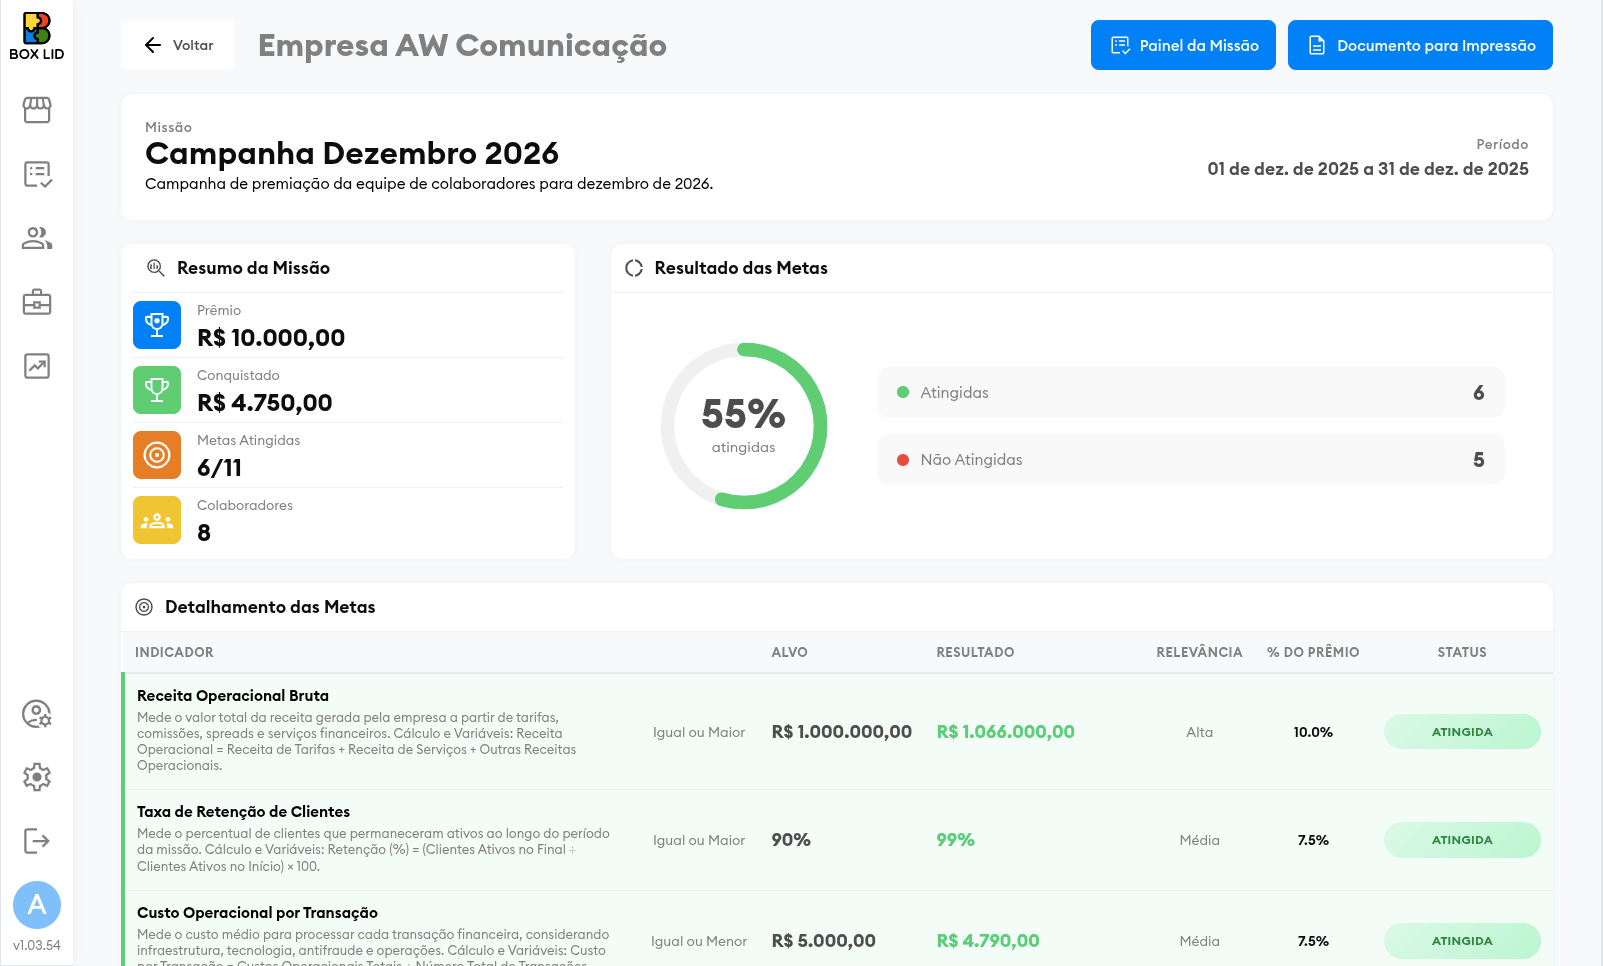The height and width of the screenshot is (966, 1603).
Task: Click ATINGIDA status for Receita Operacional Bruta
Action: (1462, 732)
